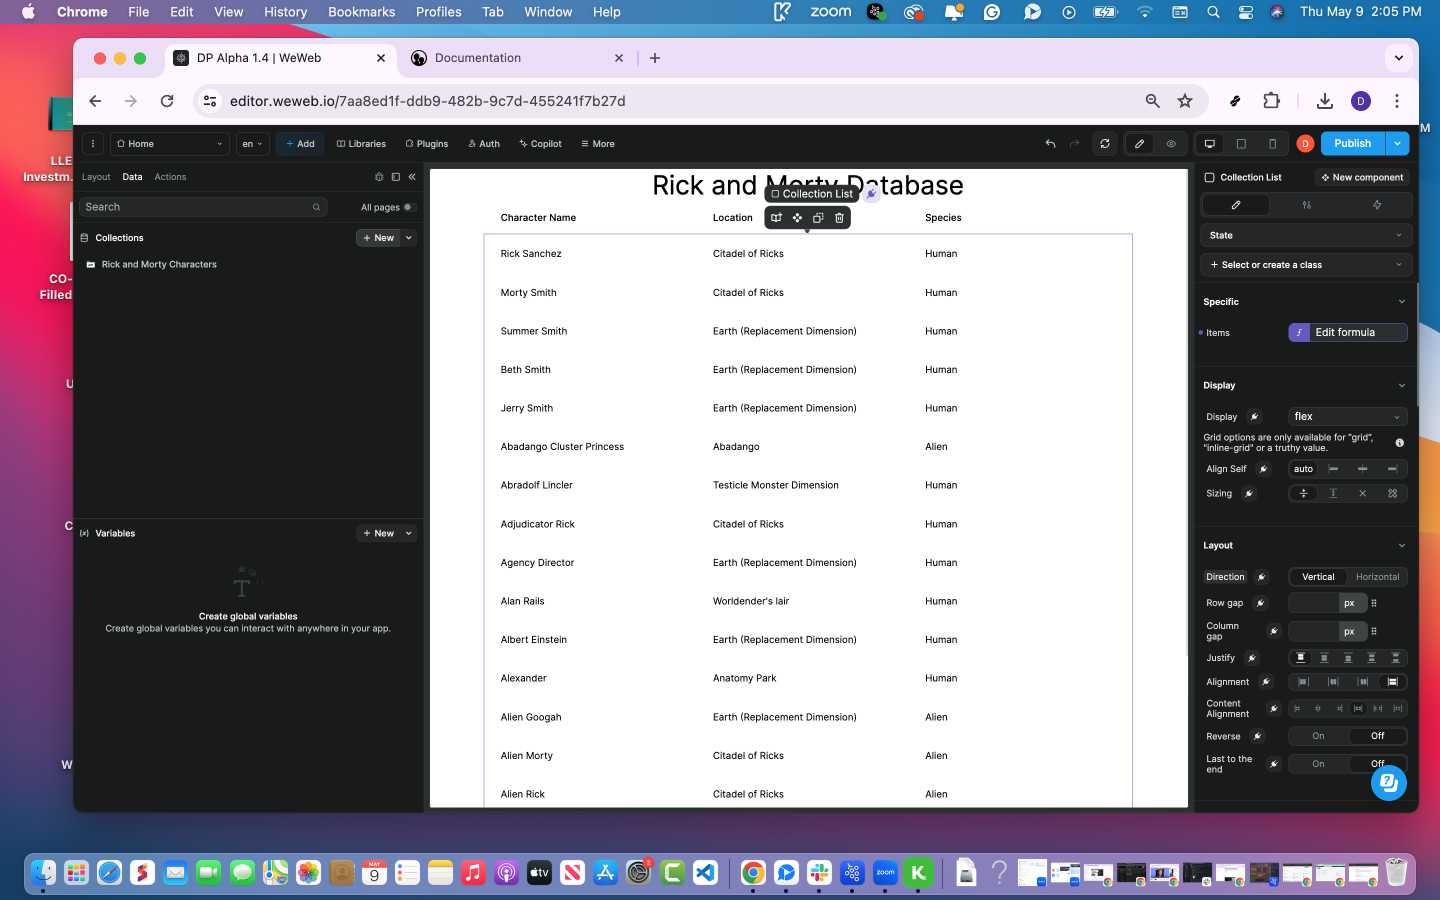This screenshot has width=1440, height=900.
Task: Click Edit formula for Items
Action: (x=1347, y=333)
